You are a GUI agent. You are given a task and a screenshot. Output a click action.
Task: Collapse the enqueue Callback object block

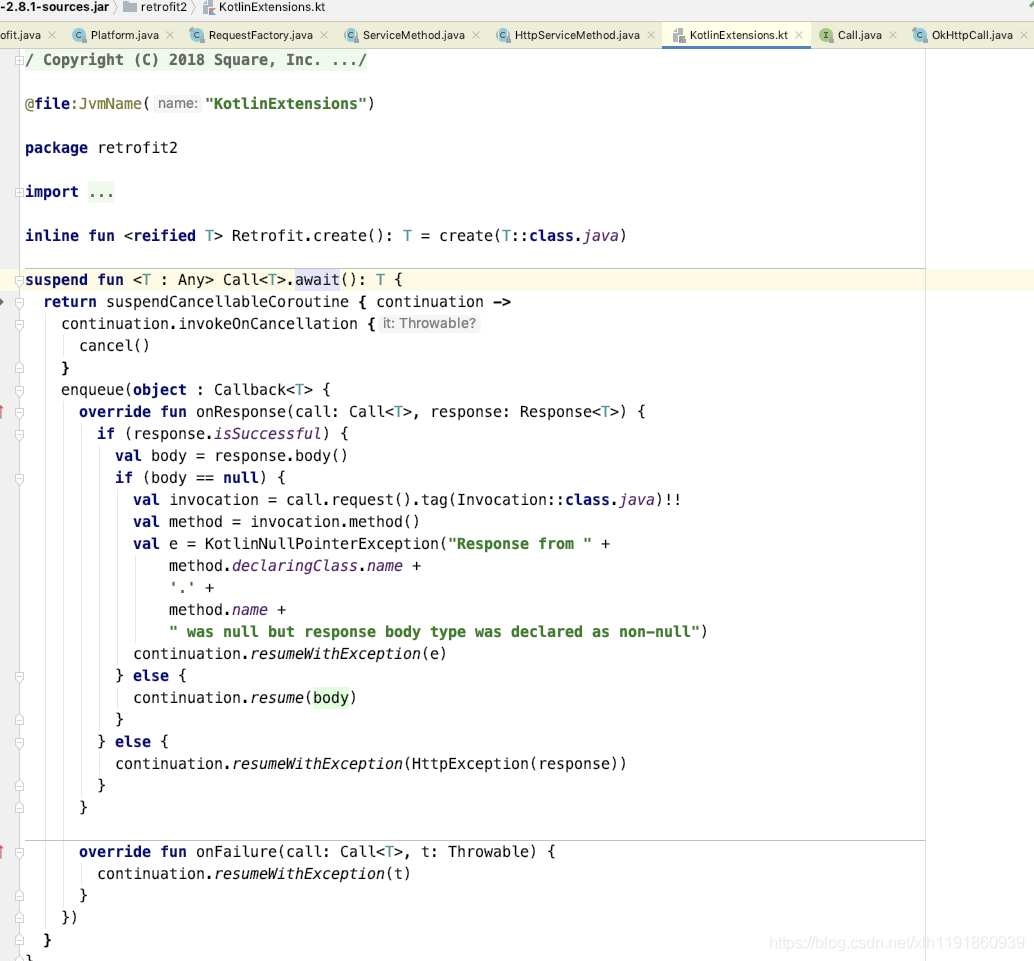(19, 390)
